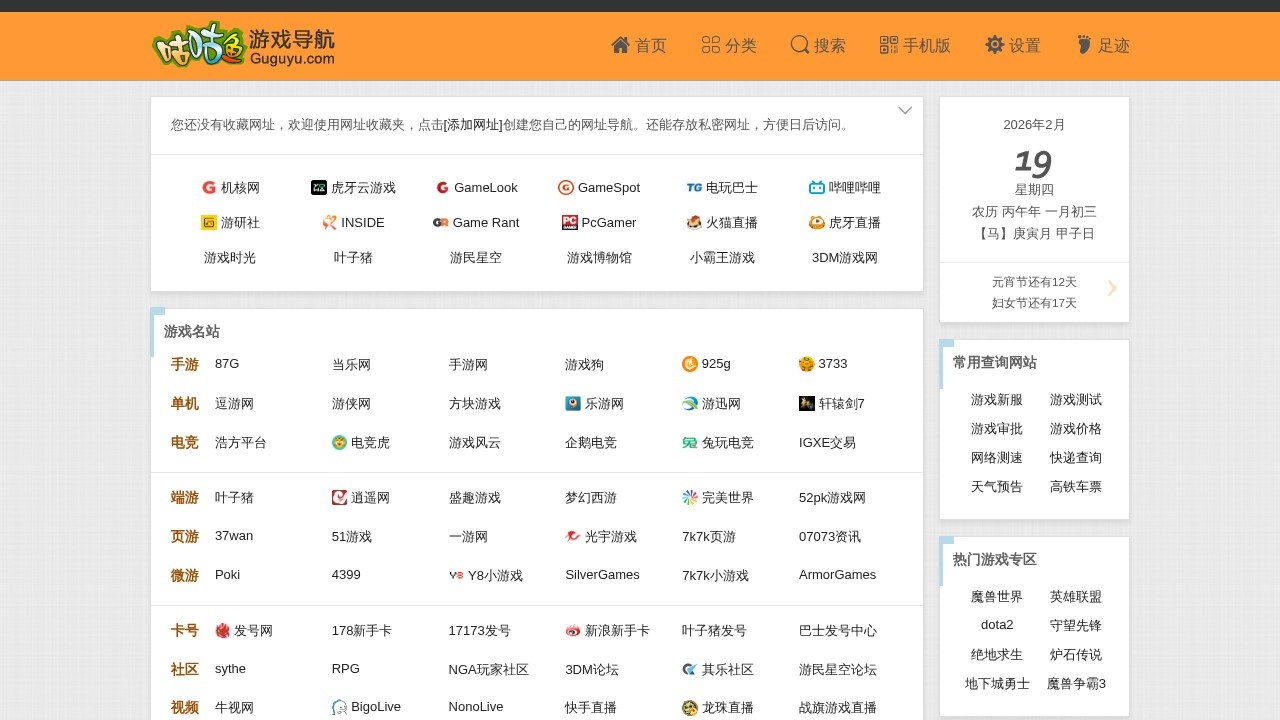Click the 足迹 footprints icon

(1083, 45)
